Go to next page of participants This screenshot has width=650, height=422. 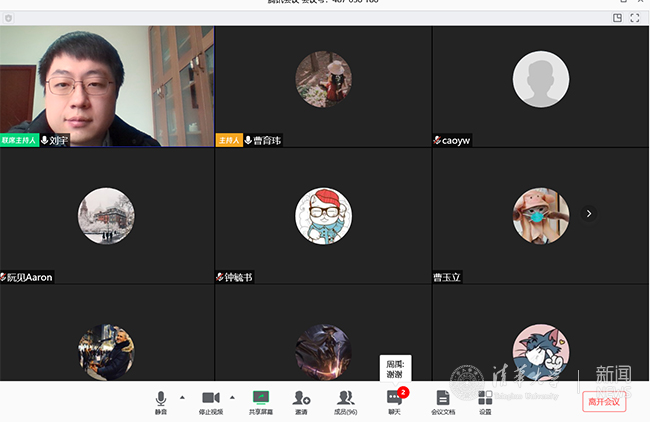tap(589, 213)
